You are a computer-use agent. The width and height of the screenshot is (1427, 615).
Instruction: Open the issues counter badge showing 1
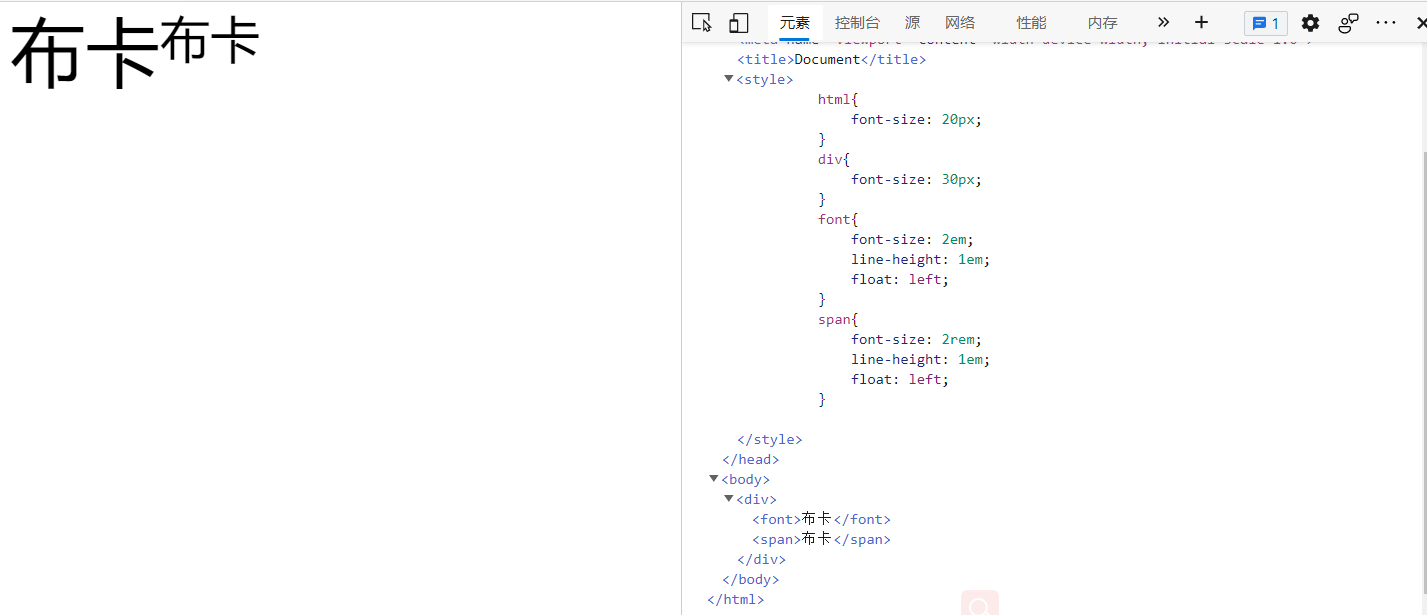[1265, 23]
